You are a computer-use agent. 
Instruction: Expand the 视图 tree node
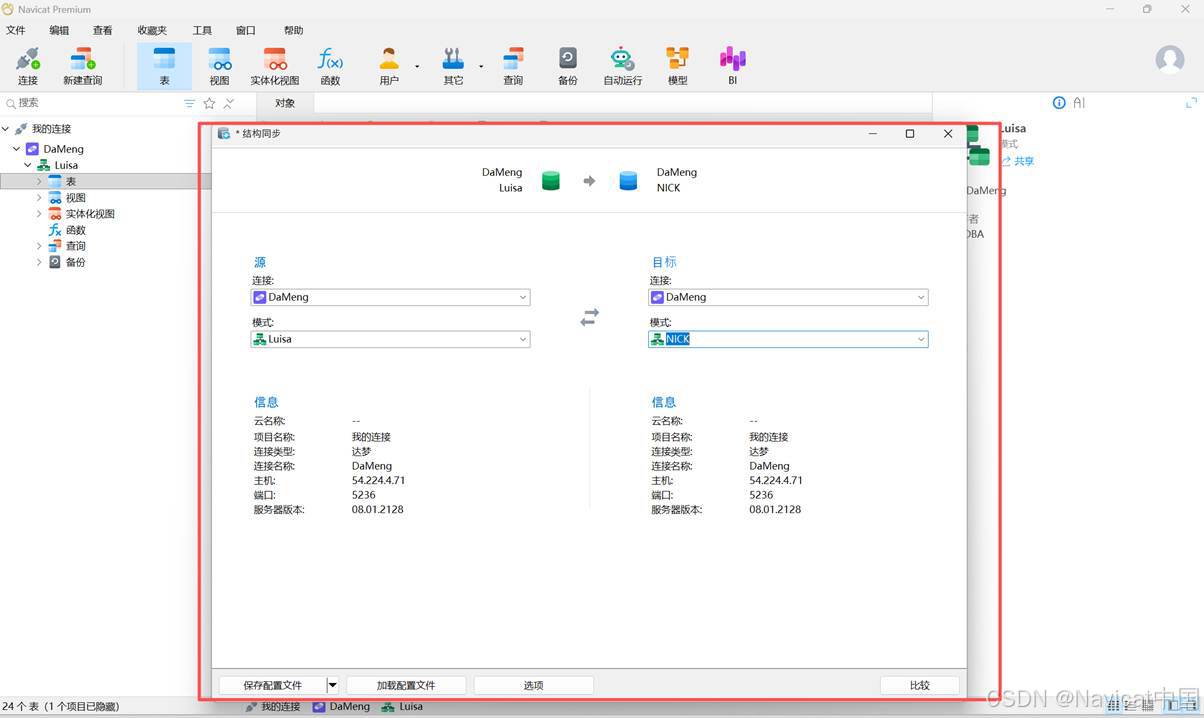(x=39, y=198)
